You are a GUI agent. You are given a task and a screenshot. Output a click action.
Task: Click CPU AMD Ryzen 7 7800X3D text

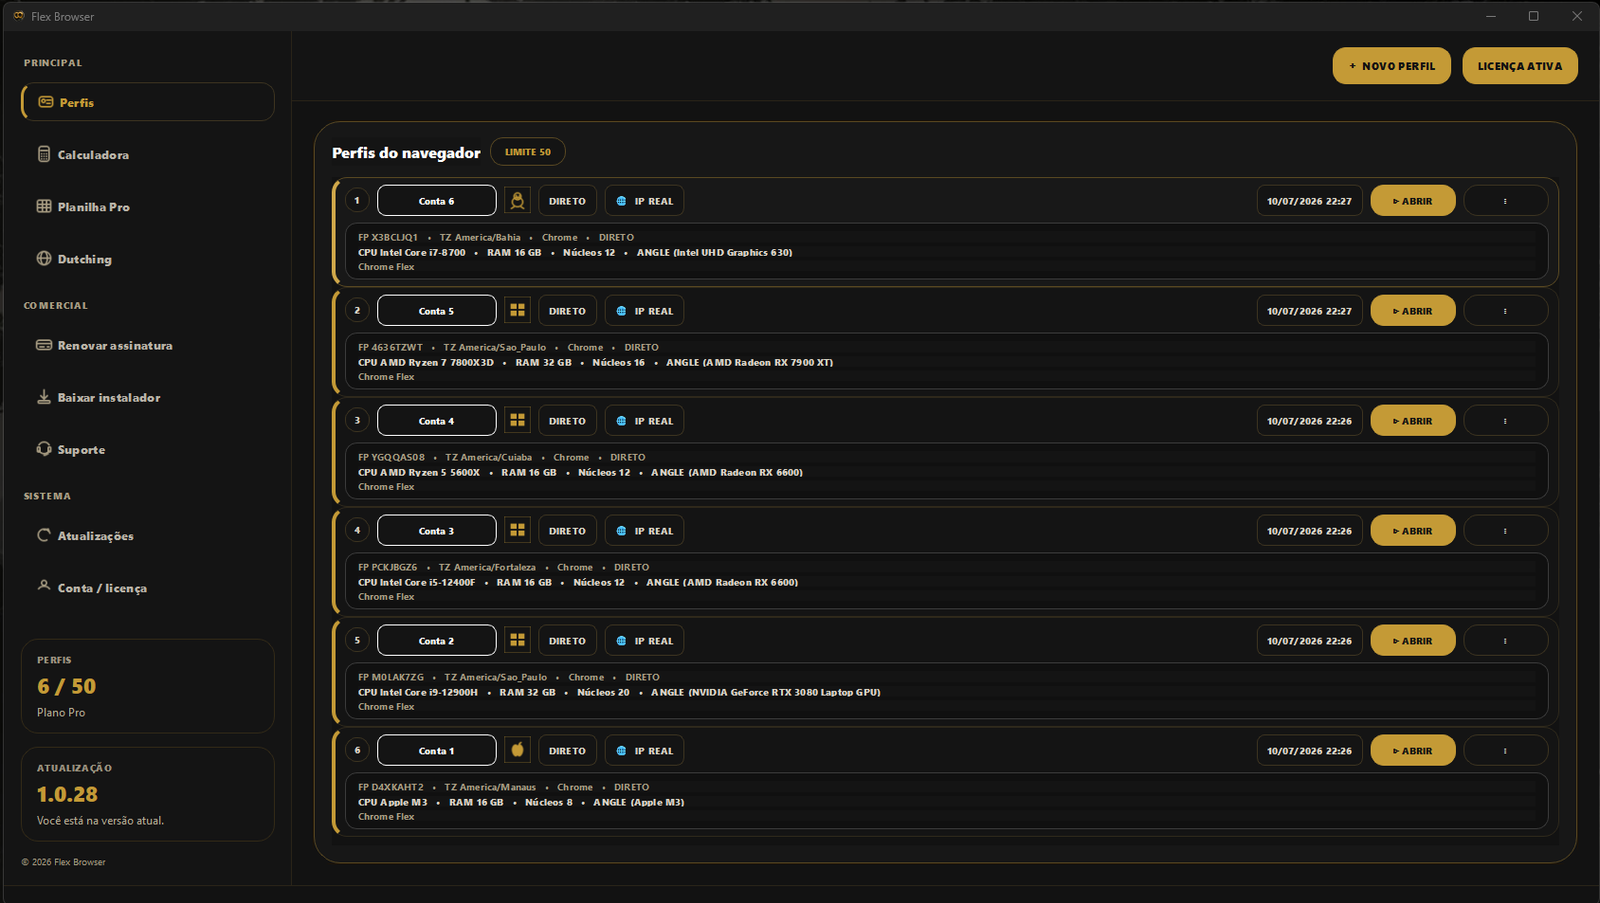click(426, 363)
